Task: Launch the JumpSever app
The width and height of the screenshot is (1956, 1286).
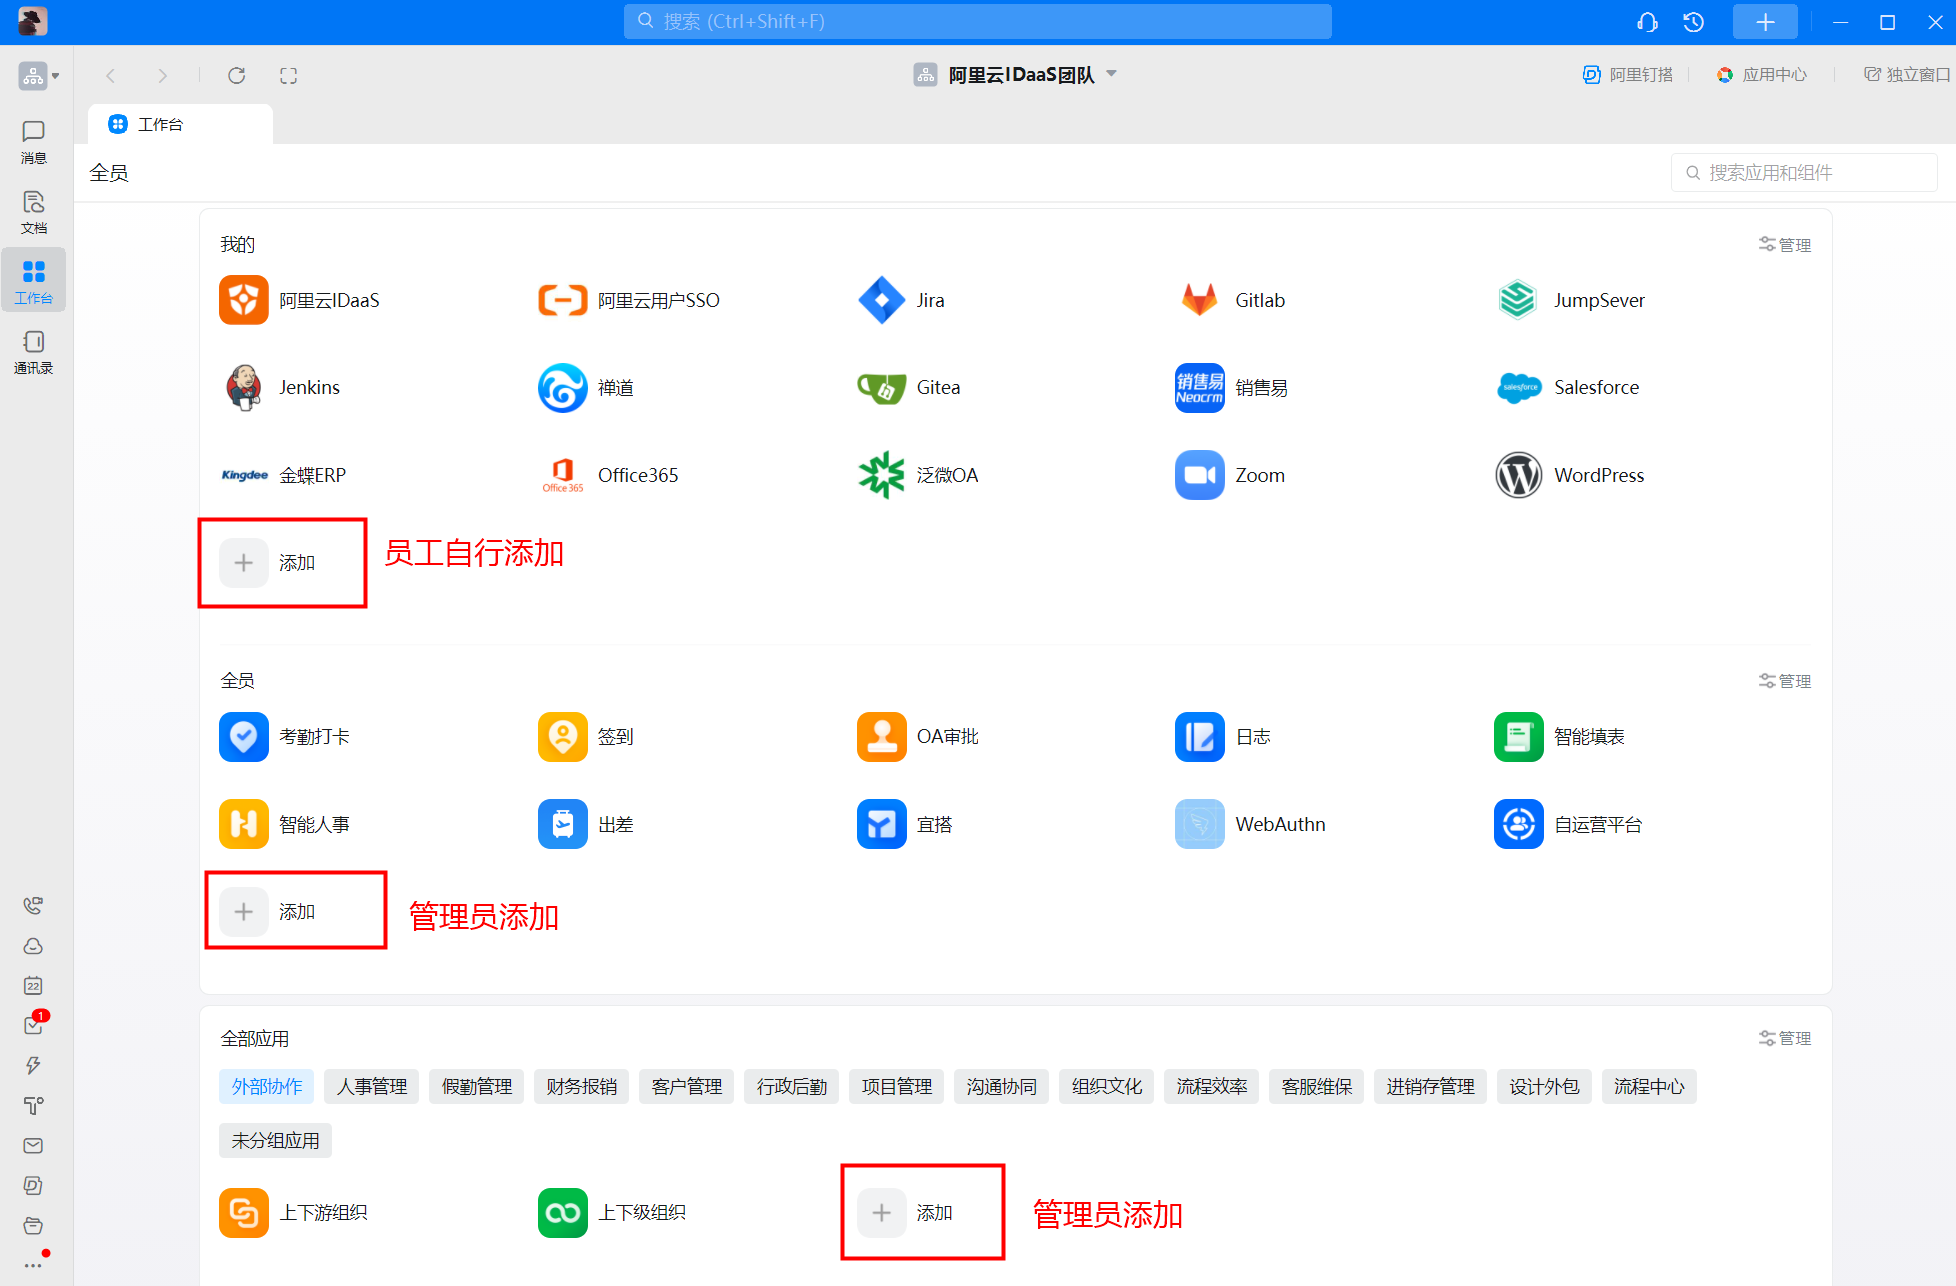Action: (1570, 300)
